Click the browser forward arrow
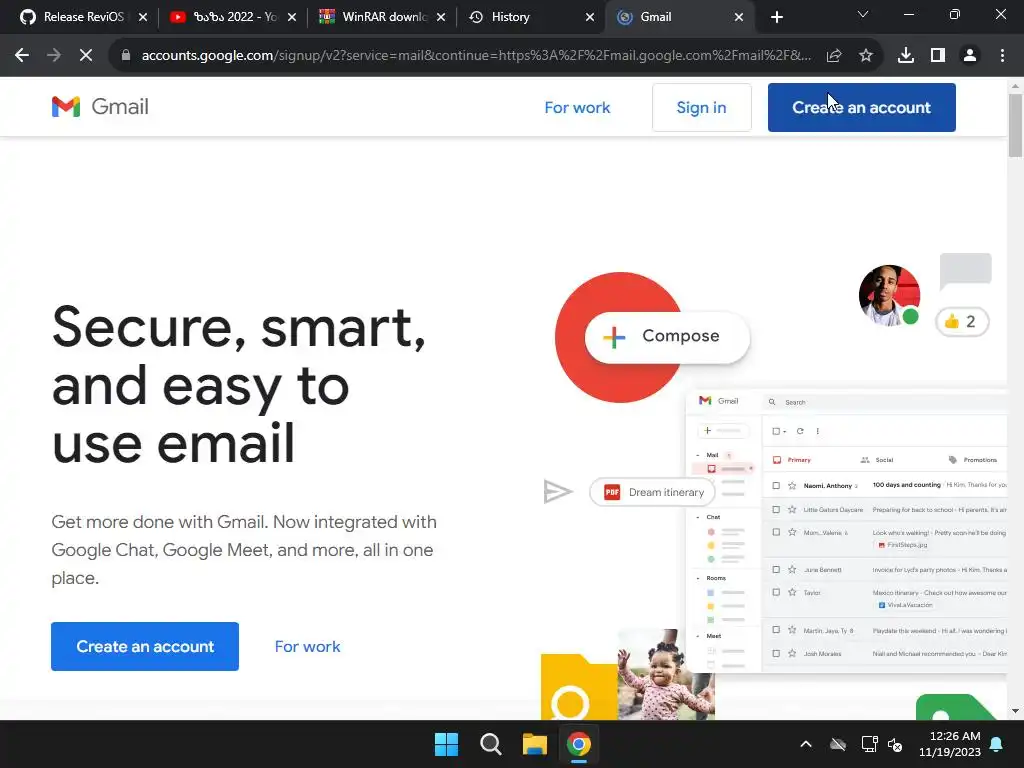This screenshot has height=768, width=1024. coord(54,56)
